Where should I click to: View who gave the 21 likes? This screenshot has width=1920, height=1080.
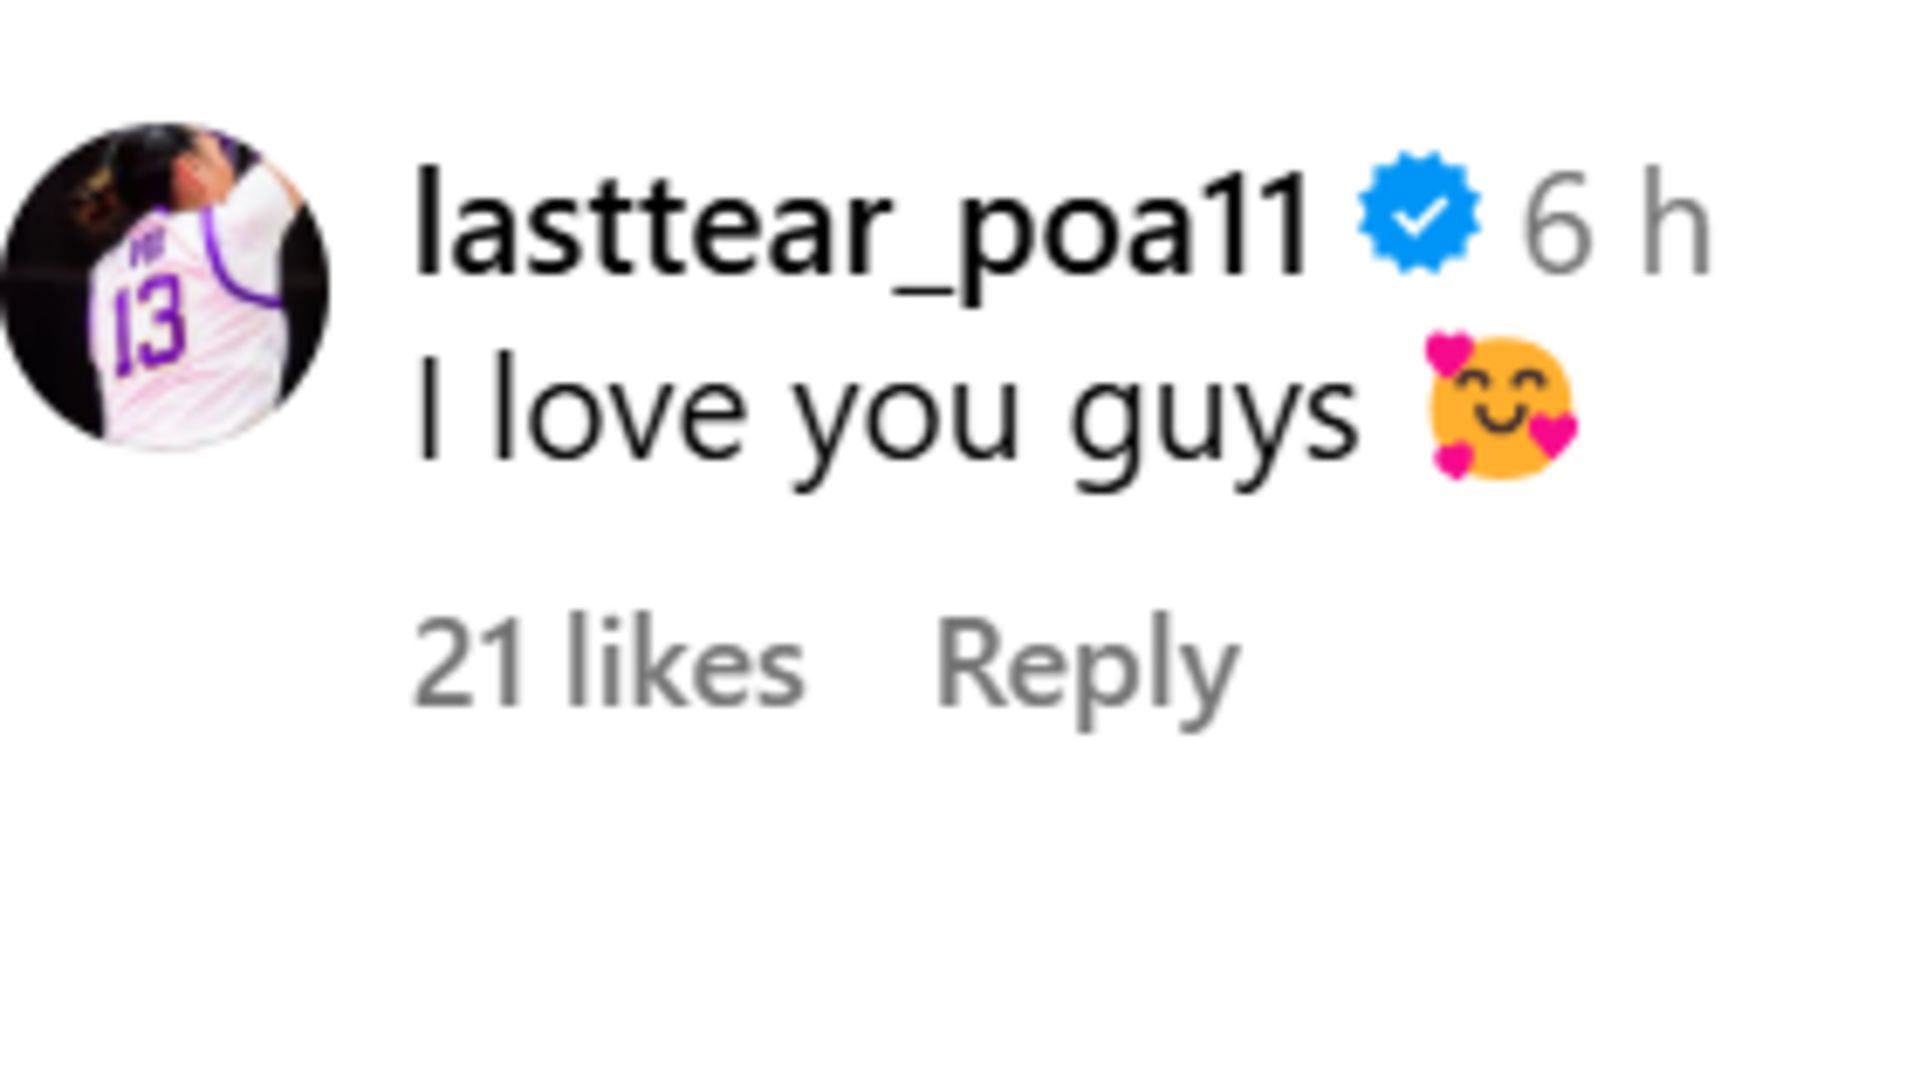pos(609,663)
